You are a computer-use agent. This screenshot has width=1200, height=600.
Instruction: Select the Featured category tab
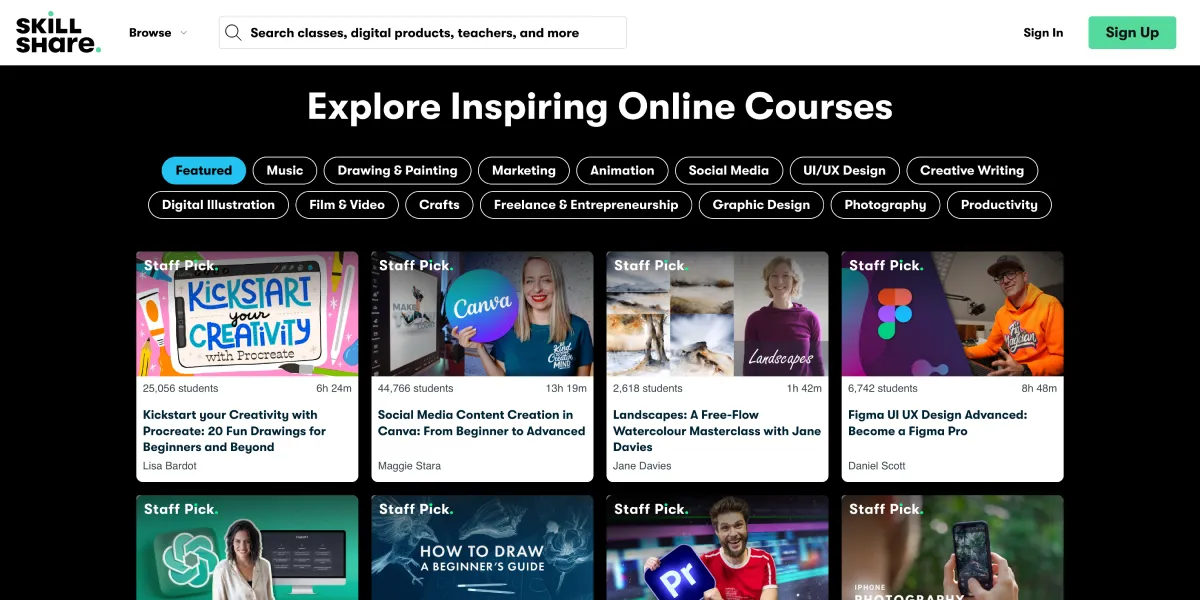point(204,171)
